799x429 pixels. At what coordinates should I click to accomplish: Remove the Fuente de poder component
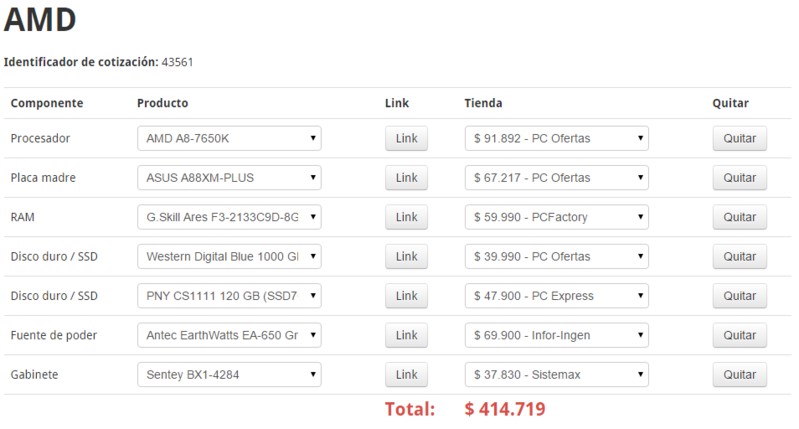click(x=739, y=336)
